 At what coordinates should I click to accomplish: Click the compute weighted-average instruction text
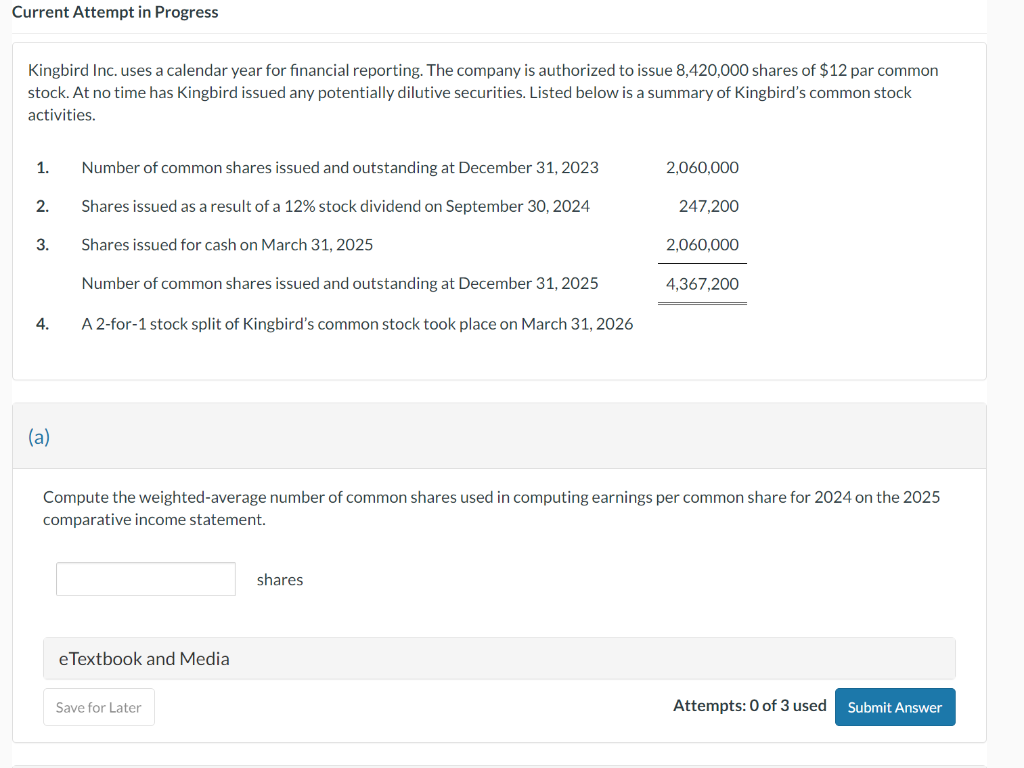point(491,508)
